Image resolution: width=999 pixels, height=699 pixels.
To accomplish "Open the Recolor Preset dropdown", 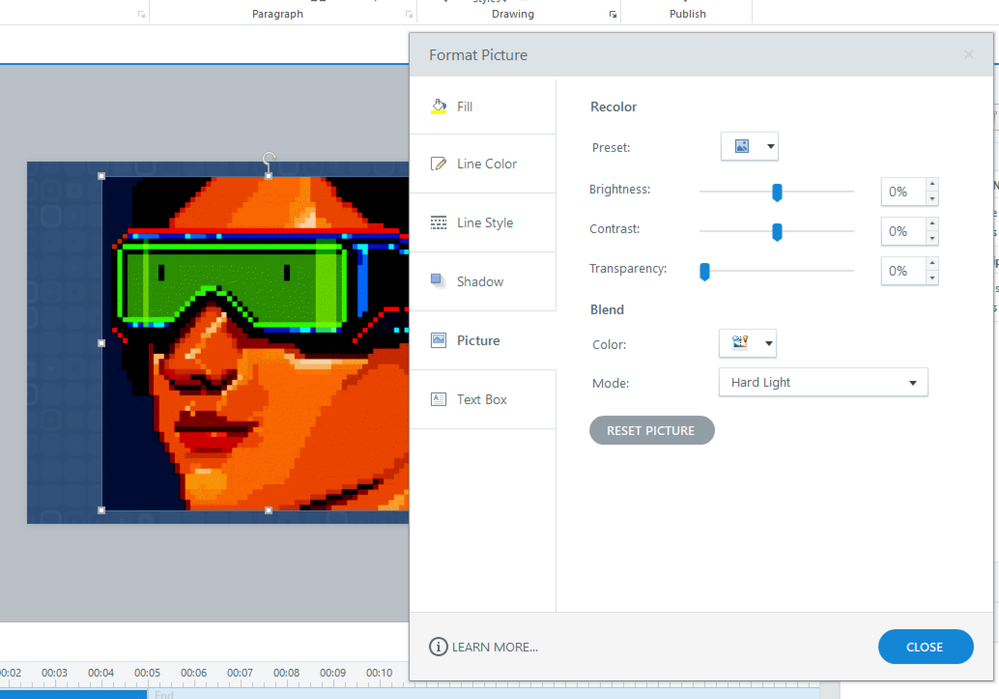I will click(x=750, y=147).
